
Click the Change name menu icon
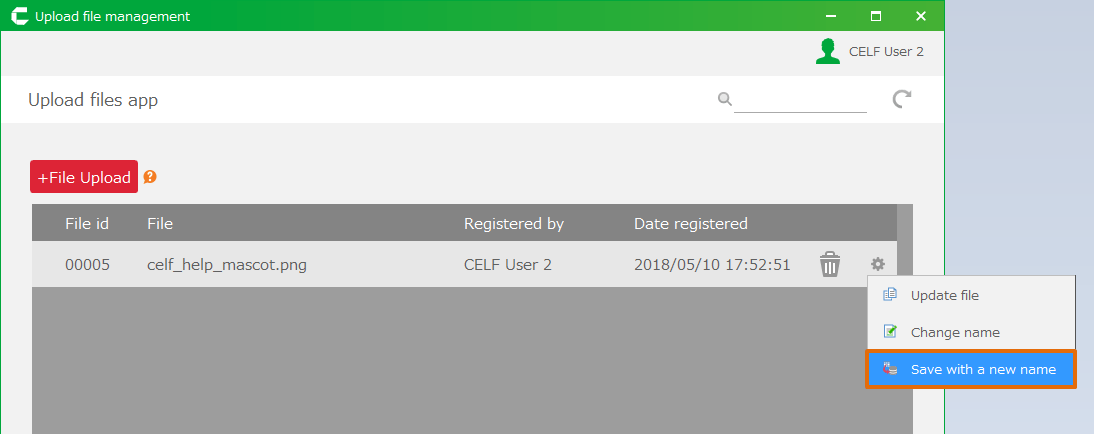pos(890,332)
